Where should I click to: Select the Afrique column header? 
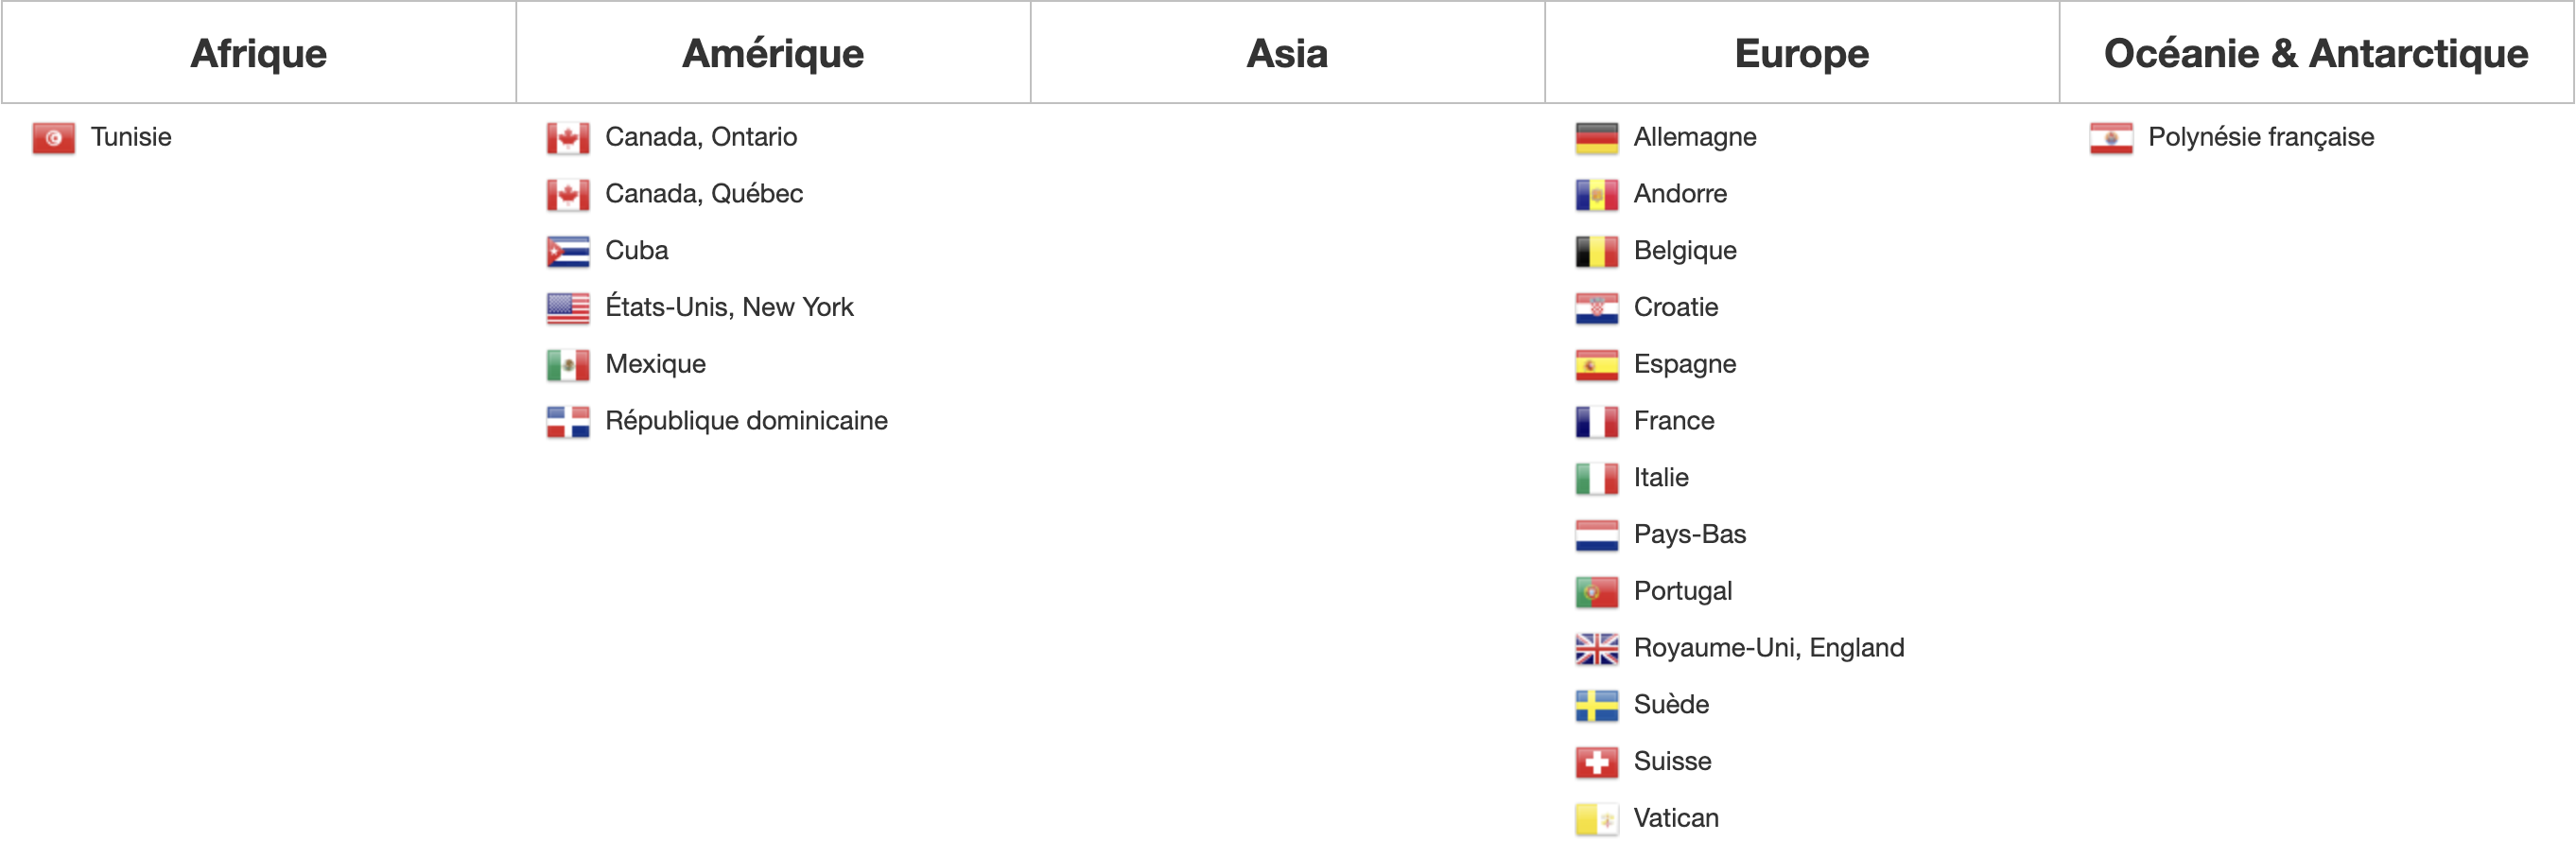click(259, 53)
